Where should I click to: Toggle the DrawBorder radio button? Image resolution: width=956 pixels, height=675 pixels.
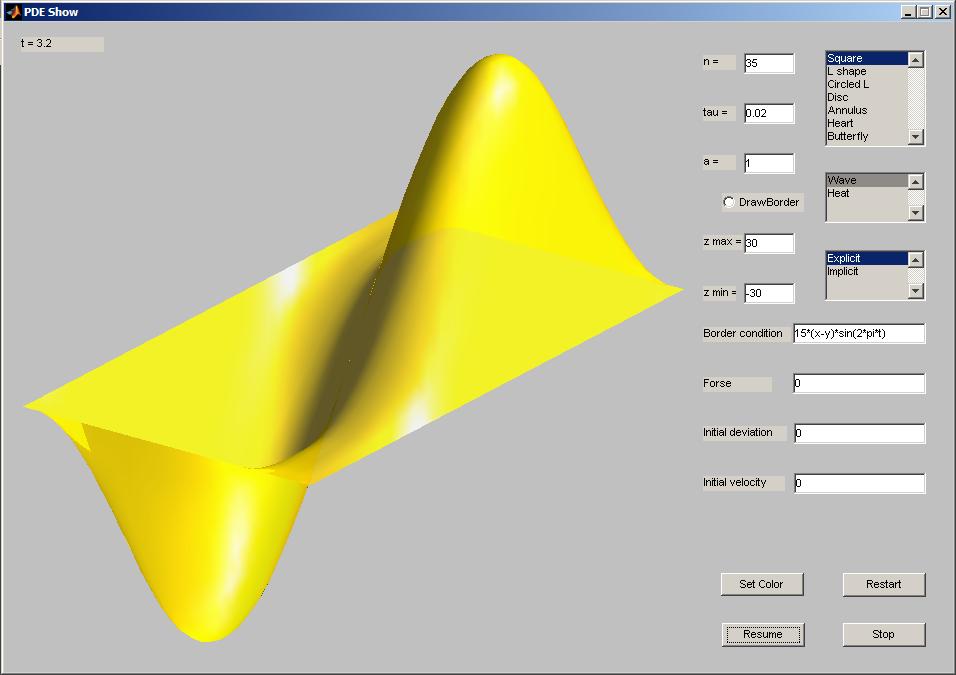(x=729, y=202)
